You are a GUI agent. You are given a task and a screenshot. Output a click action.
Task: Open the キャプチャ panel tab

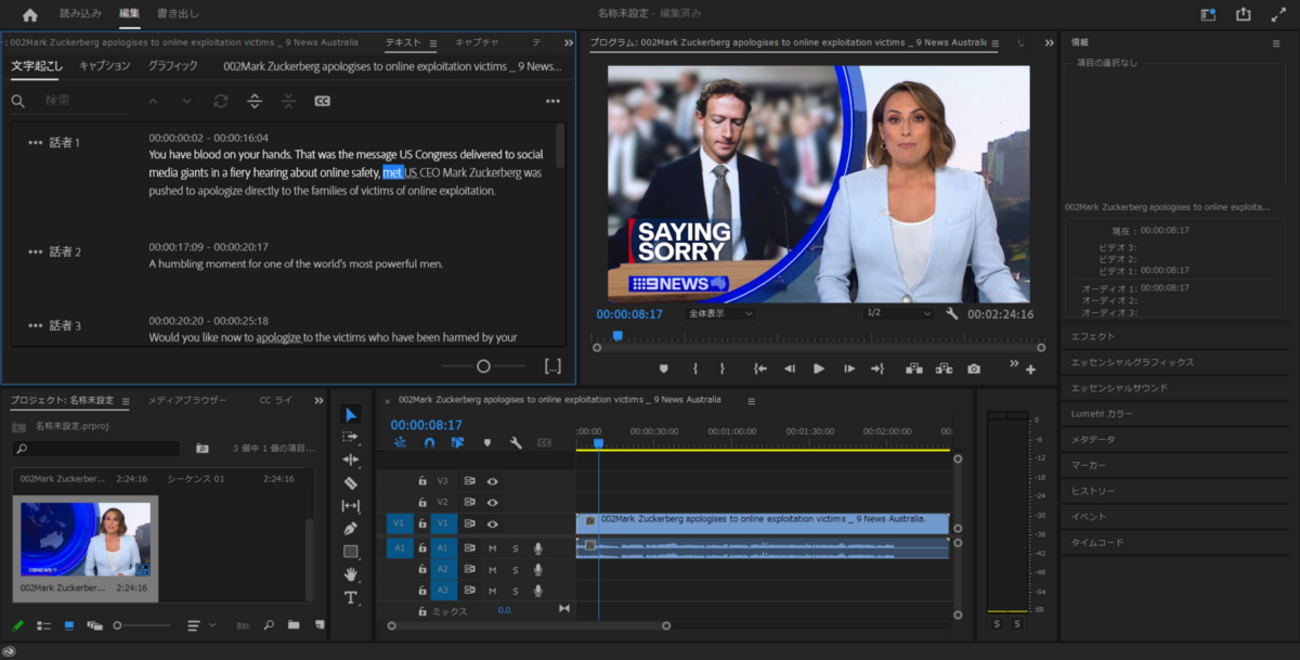[x=477, y=43]
